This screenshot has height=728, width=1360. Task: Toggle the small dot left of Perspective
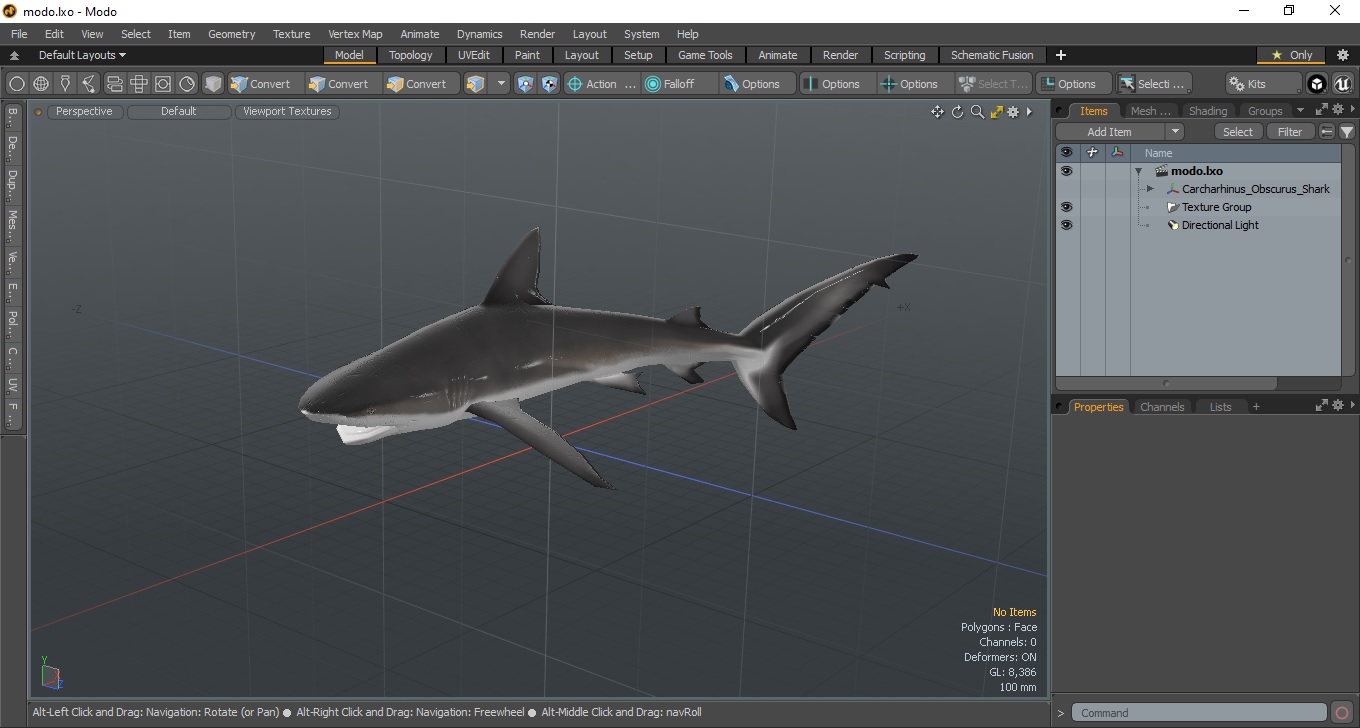point(39,112)
